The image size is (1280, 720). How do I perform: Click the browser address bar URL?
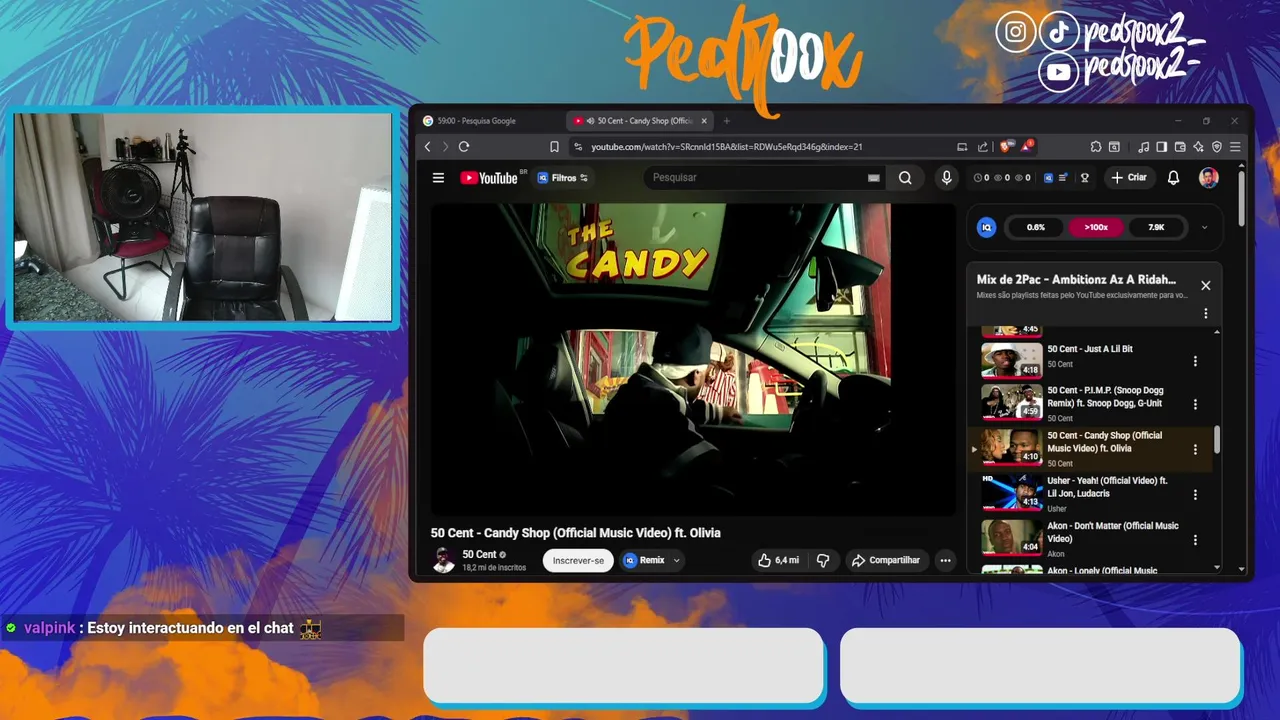(x=726, y=147)
